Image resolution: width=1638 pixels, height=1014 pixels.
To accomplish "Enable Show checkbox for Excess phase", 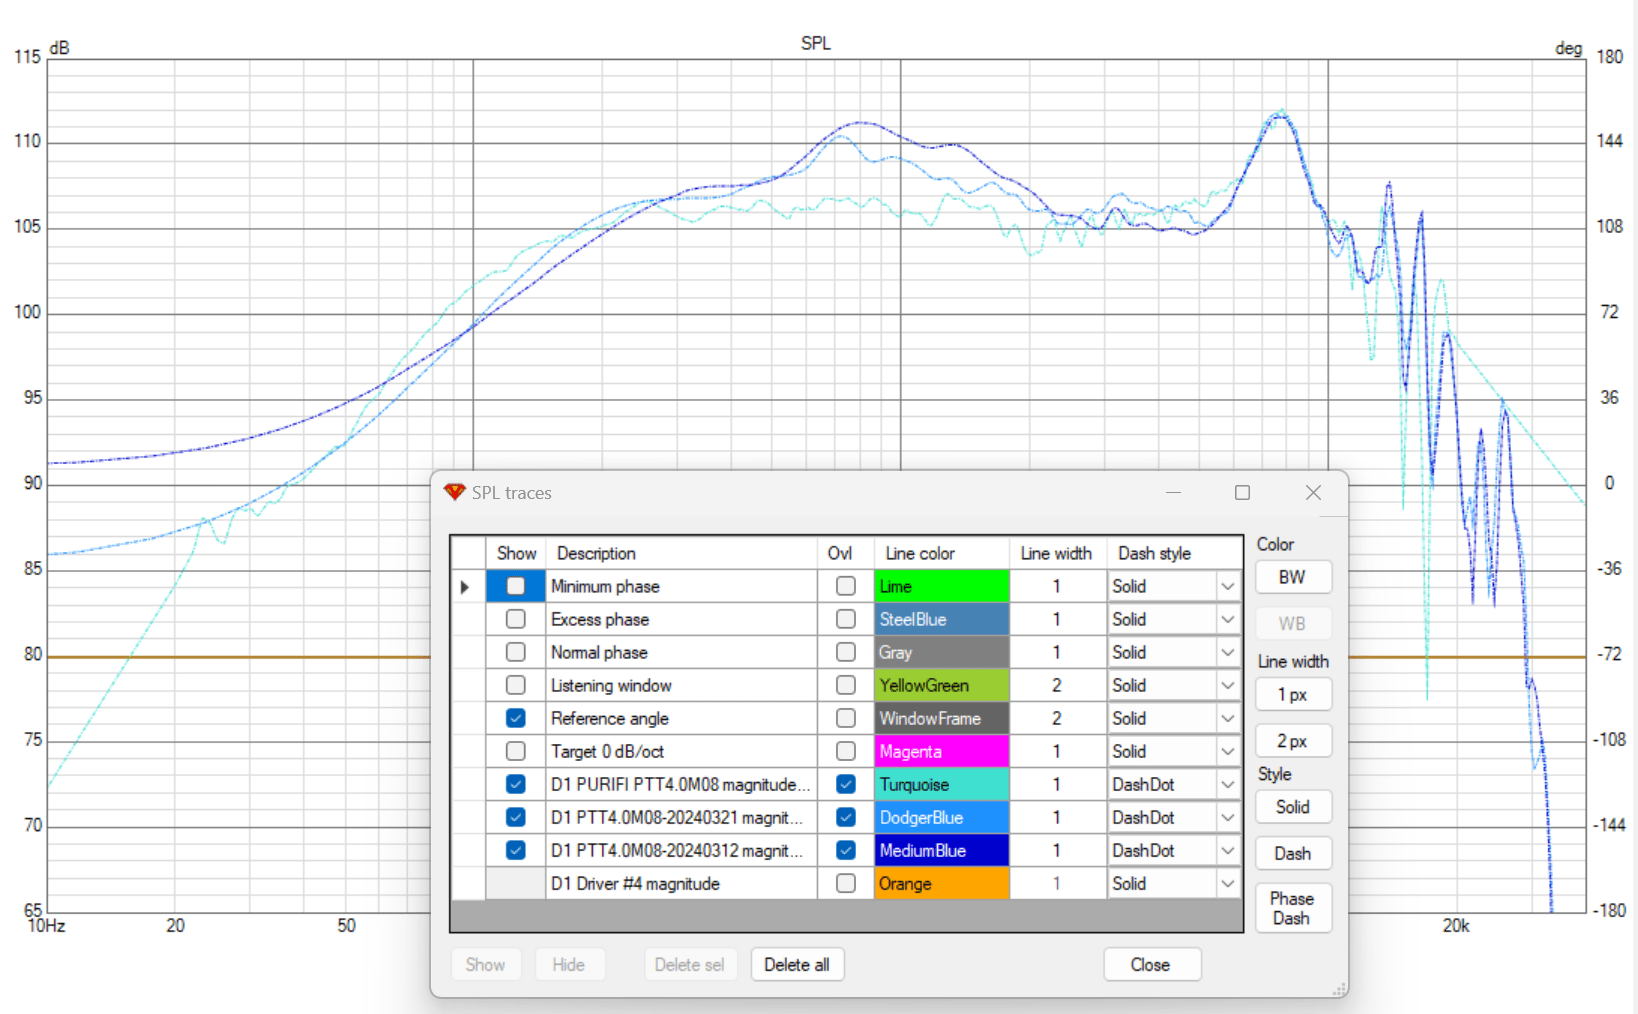I will coord(516,619).
